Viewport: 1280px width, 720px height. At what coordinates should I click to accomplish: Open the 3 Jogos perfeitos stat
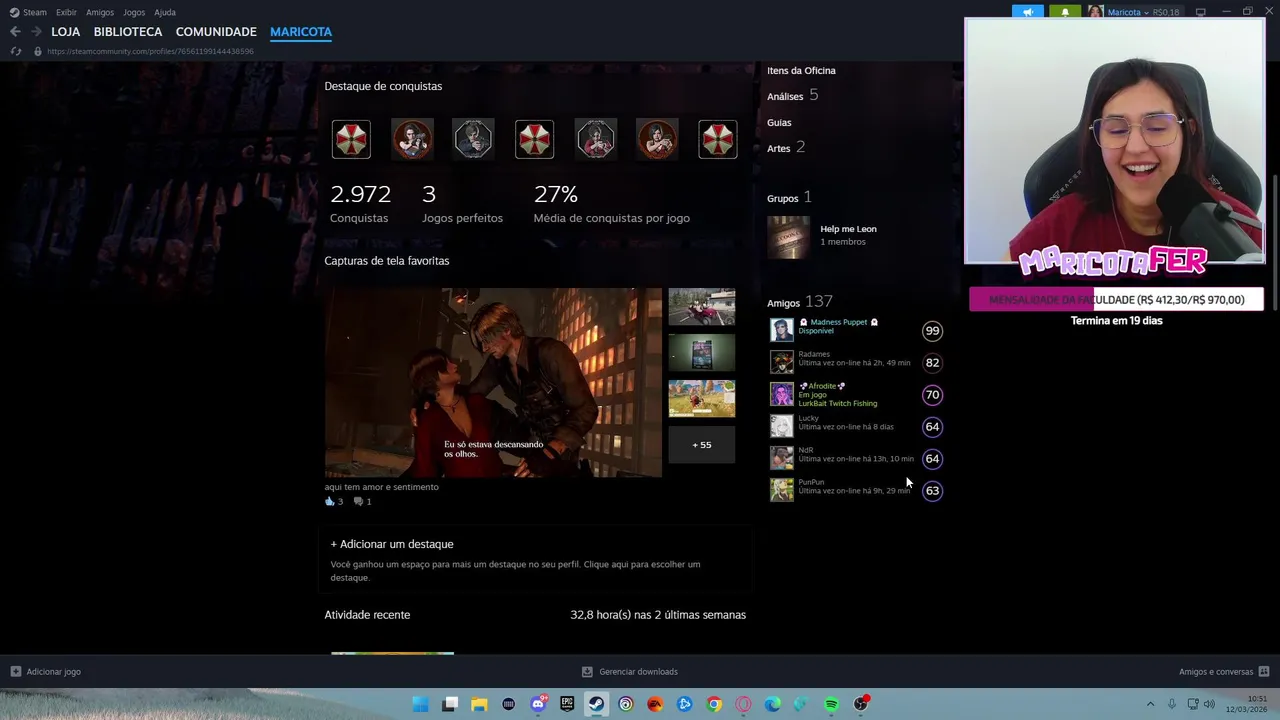462,203
